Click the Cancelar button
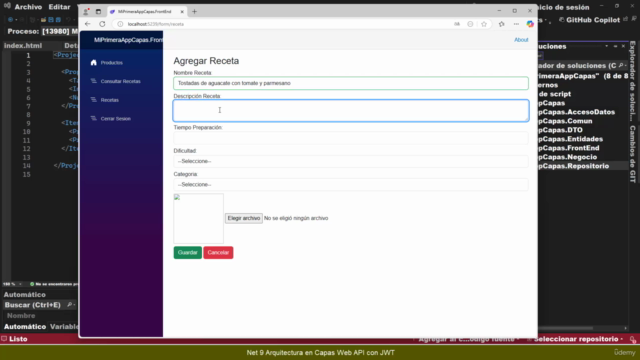Viewport: 640px width, 360px height. pyautogui.click(x=218, y=253)
